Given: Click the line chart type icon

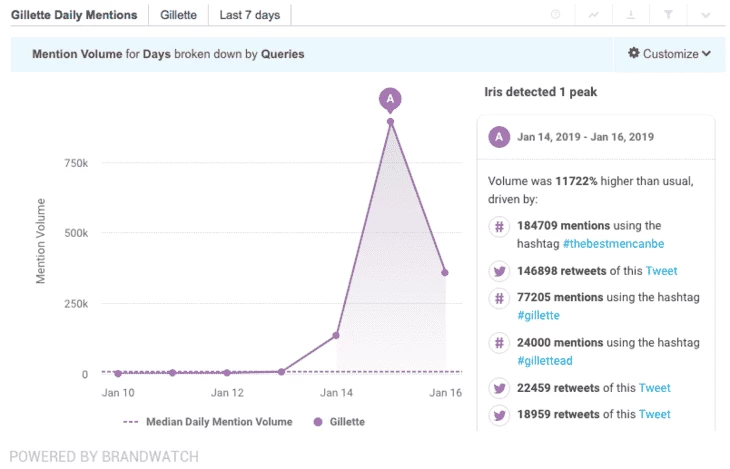Looking at the screenshot, I should (593, 15).
